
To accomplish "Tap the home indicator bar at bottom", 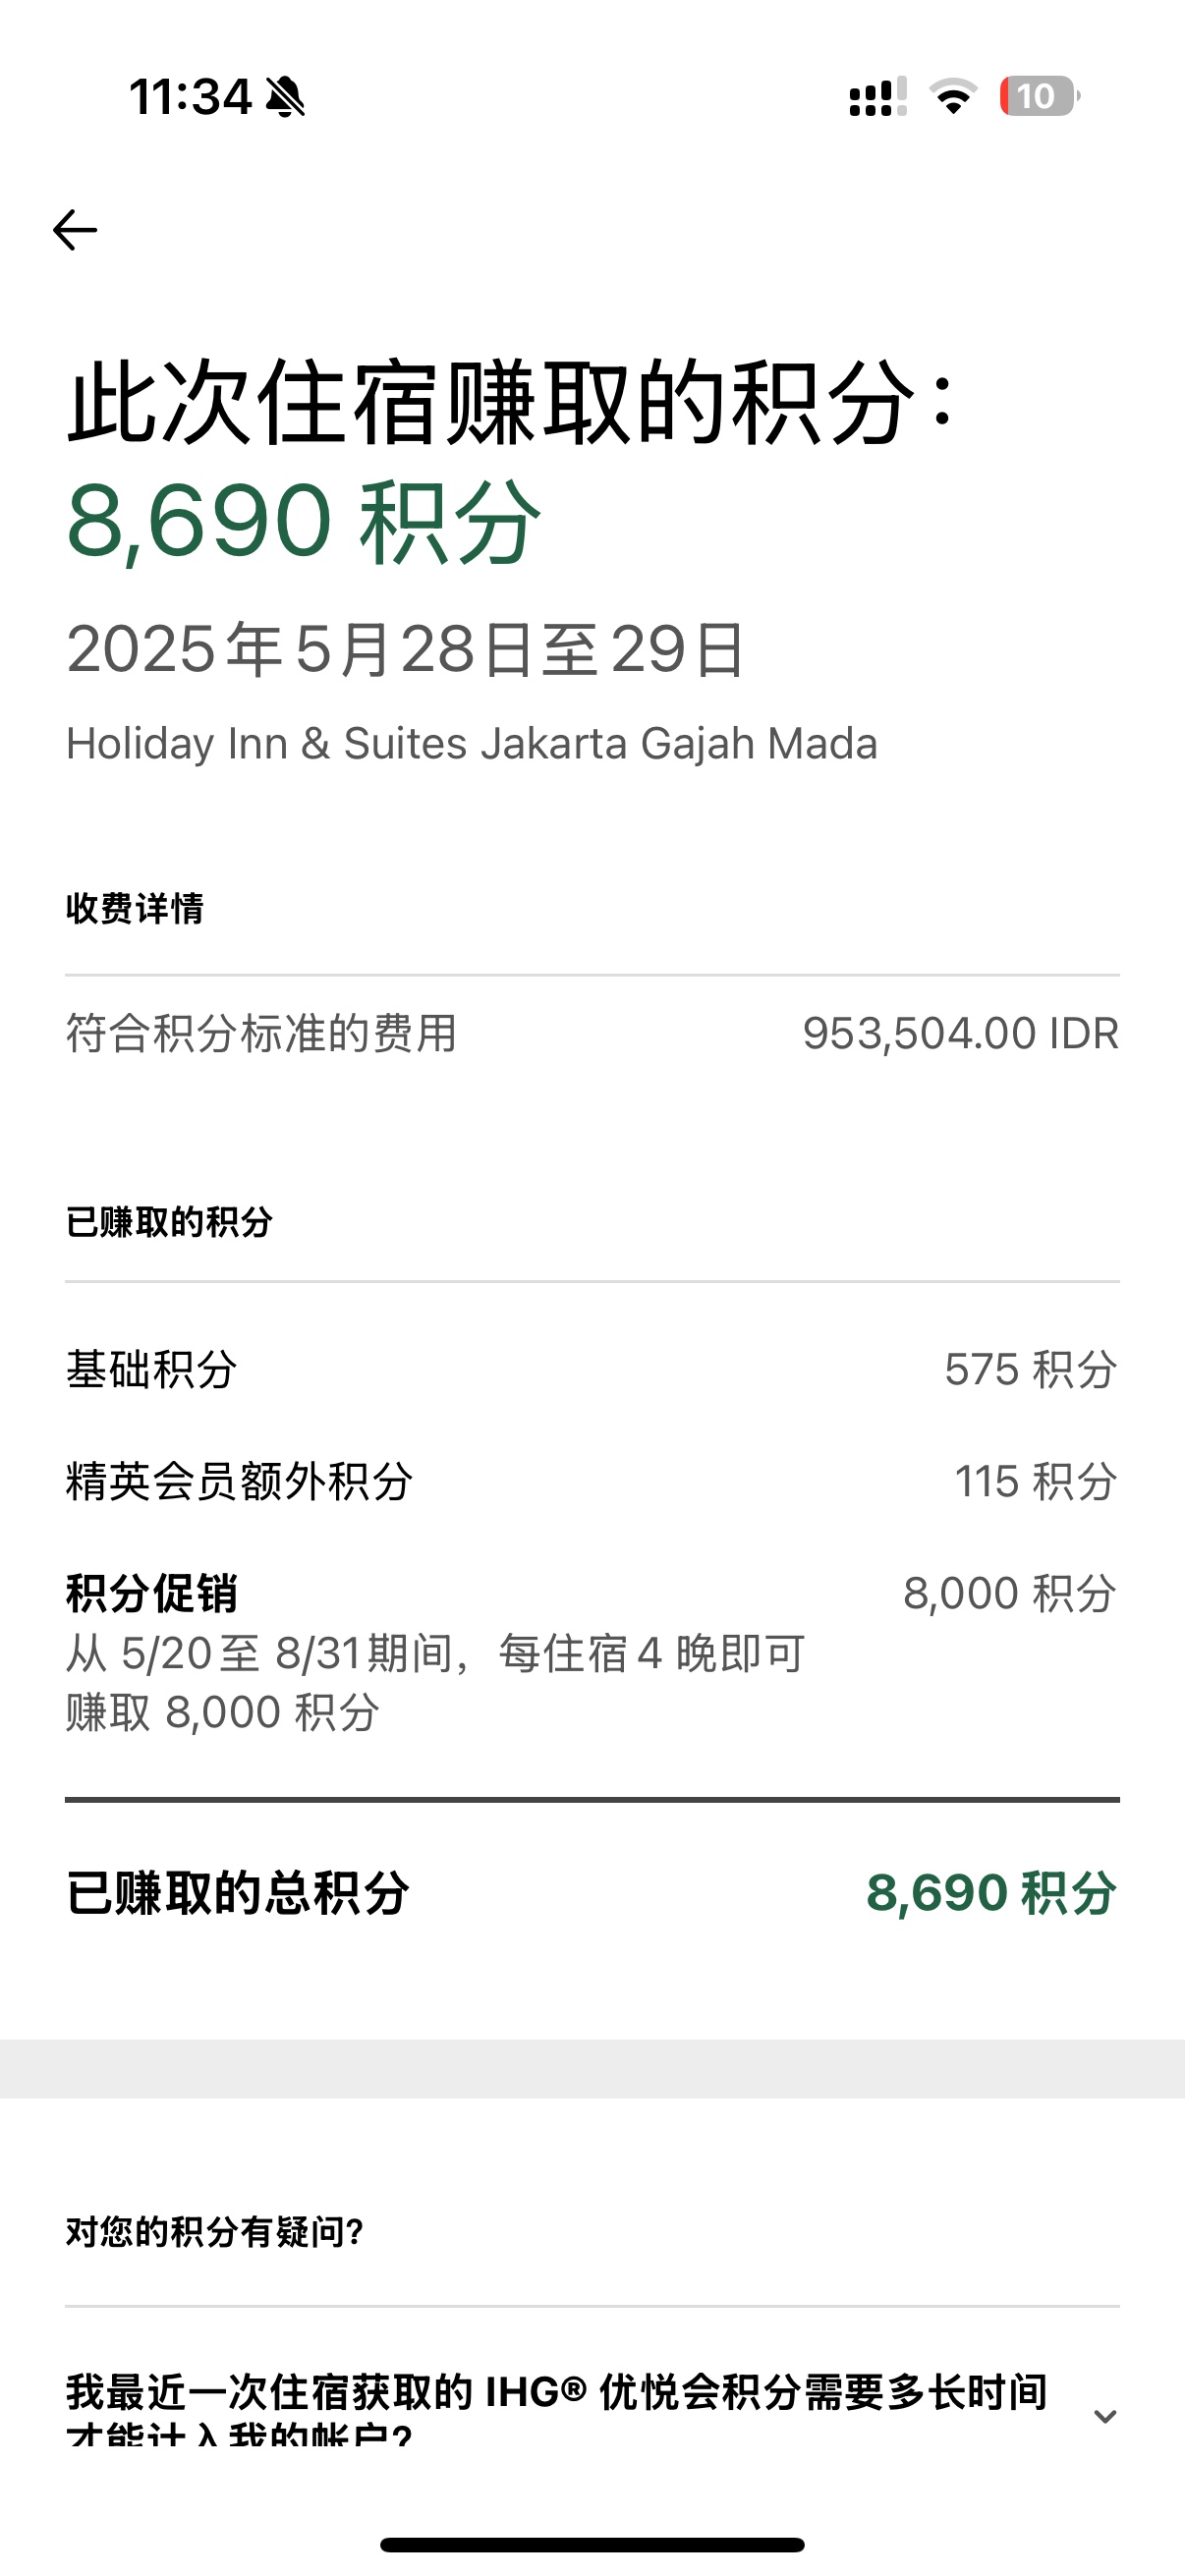I will tap(592, 2544).
